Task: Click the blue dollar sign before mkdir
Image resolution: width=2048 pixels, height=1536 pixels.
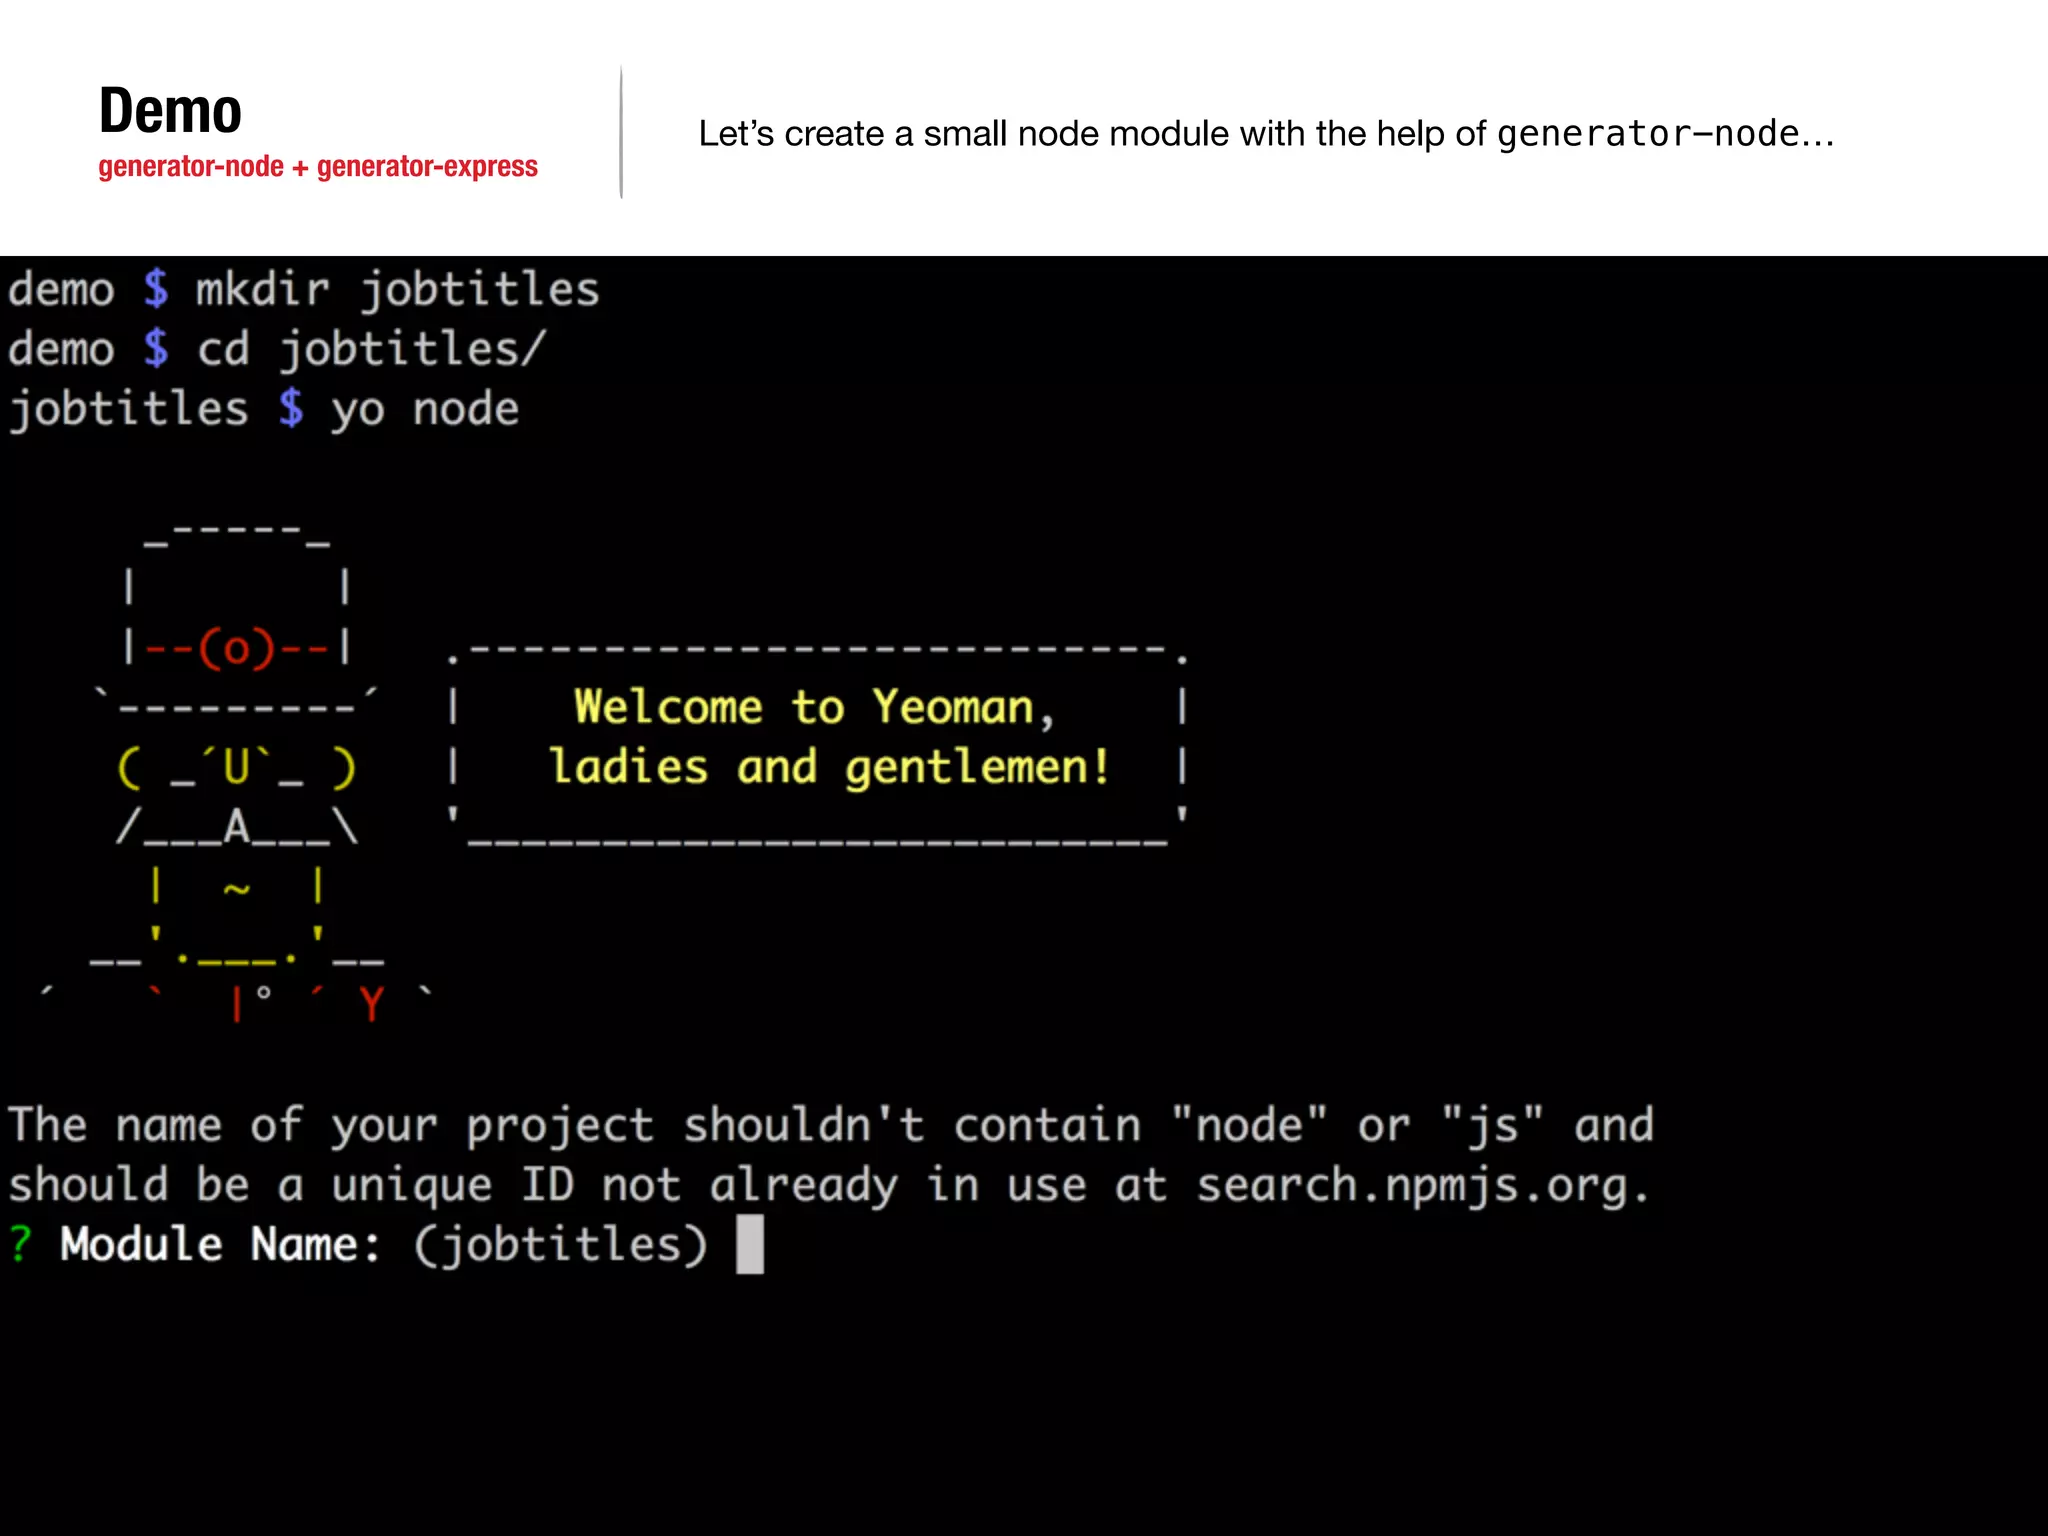Action: coord(155,290)
